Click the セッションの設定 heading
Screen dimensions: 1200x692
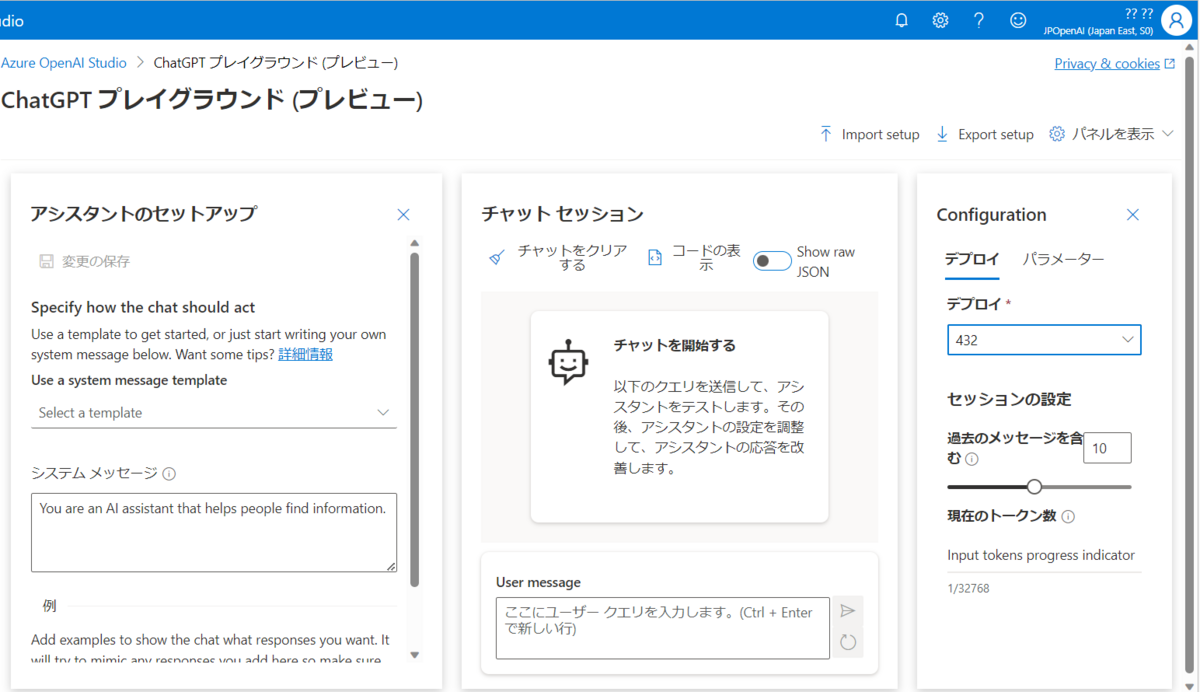[x=1009, y=399]
